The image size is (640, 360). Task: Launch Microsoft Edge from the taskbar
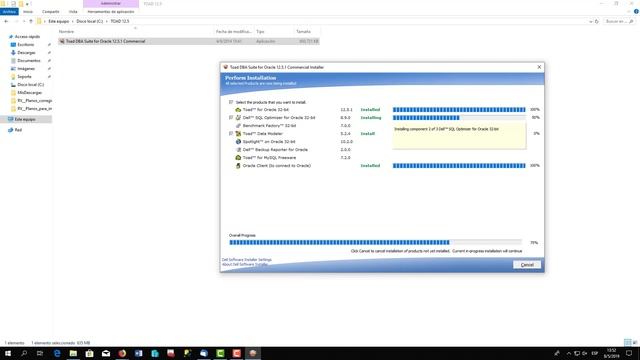[57, 353]
